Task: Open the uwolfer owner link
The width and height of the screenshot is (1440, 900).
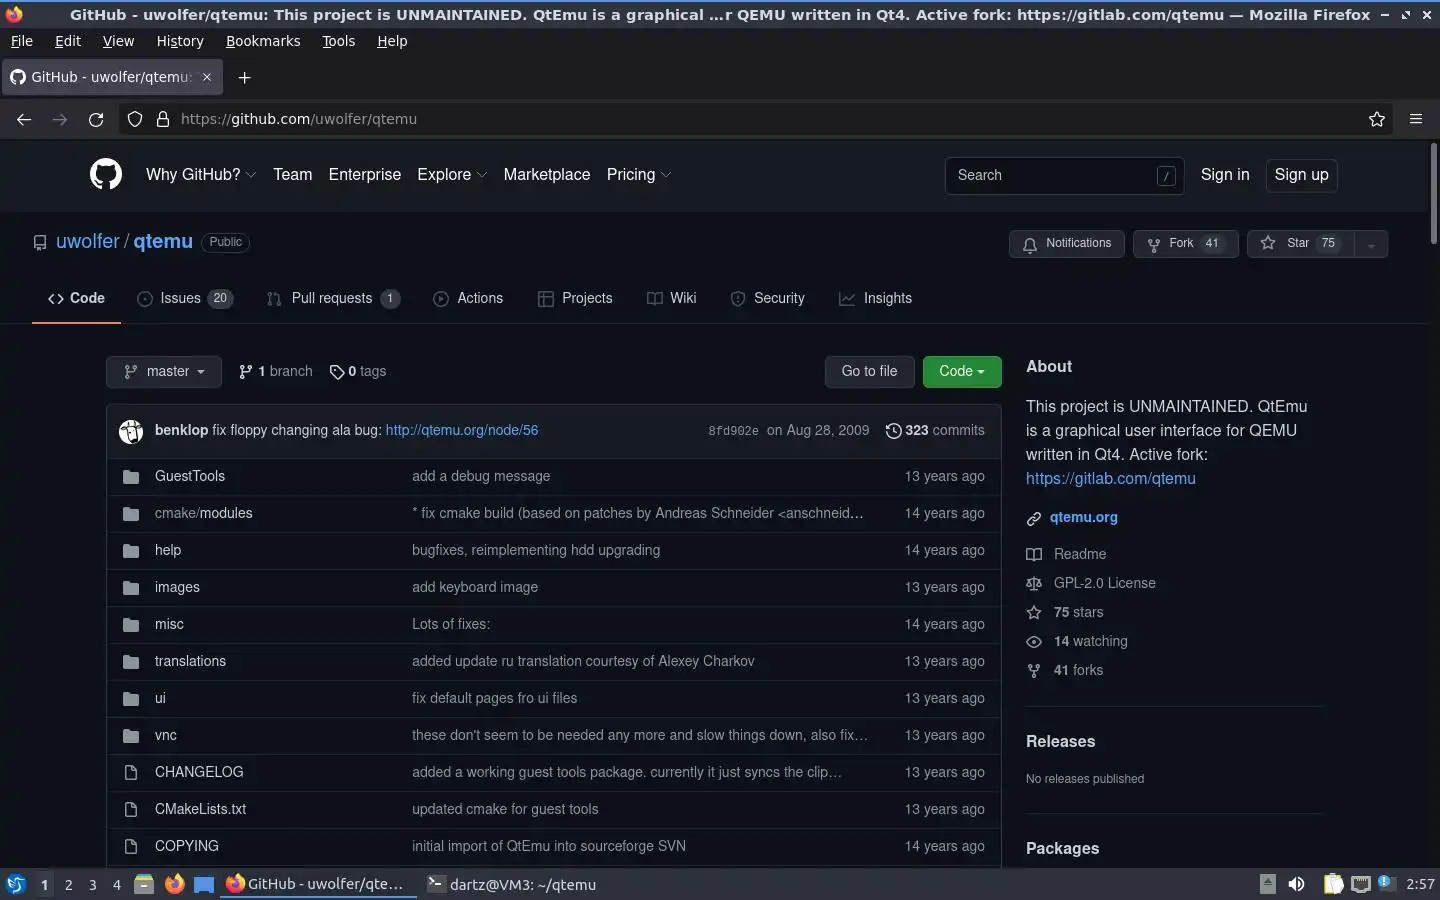Action: tap(88, 241)
